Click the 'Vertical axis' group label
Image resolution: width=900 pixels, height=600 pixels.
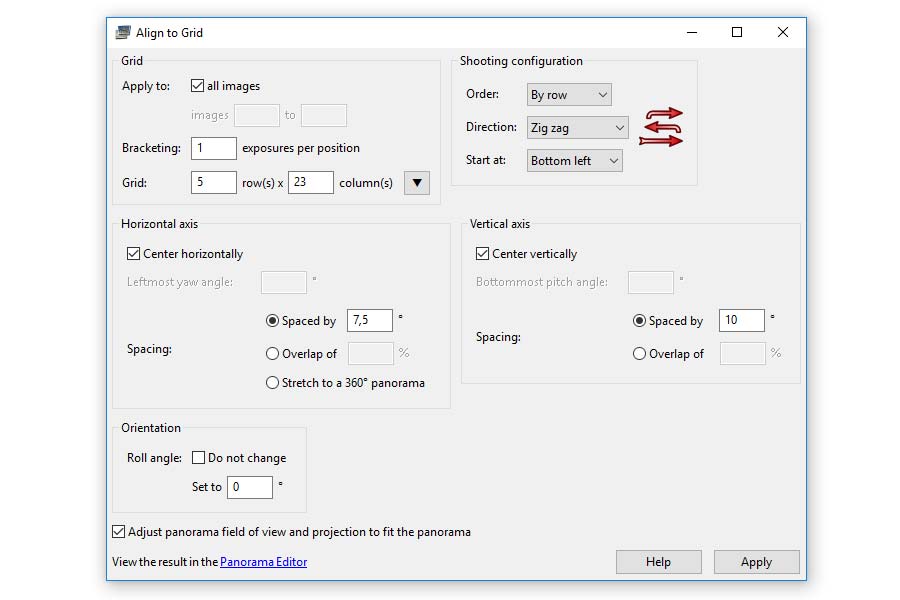tap(500, 224)
